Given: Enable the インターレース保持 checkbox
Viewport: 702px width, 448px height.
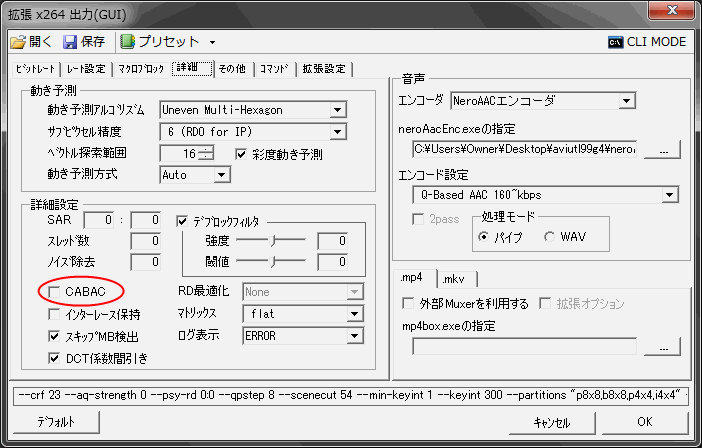Looking at the screenshot, I should click(54, 314).
